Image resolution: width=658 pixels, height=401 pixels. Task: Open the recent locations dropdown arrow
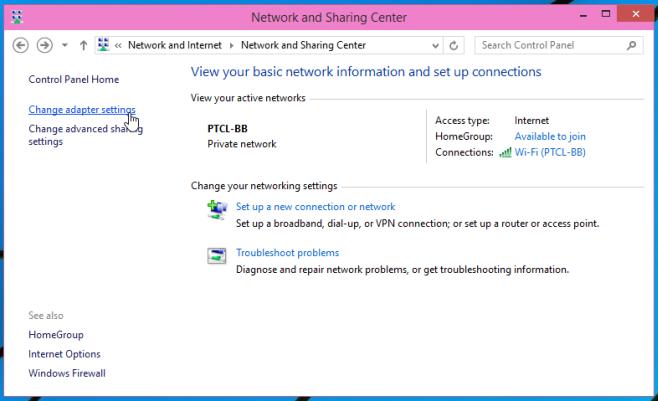[65, 45]
